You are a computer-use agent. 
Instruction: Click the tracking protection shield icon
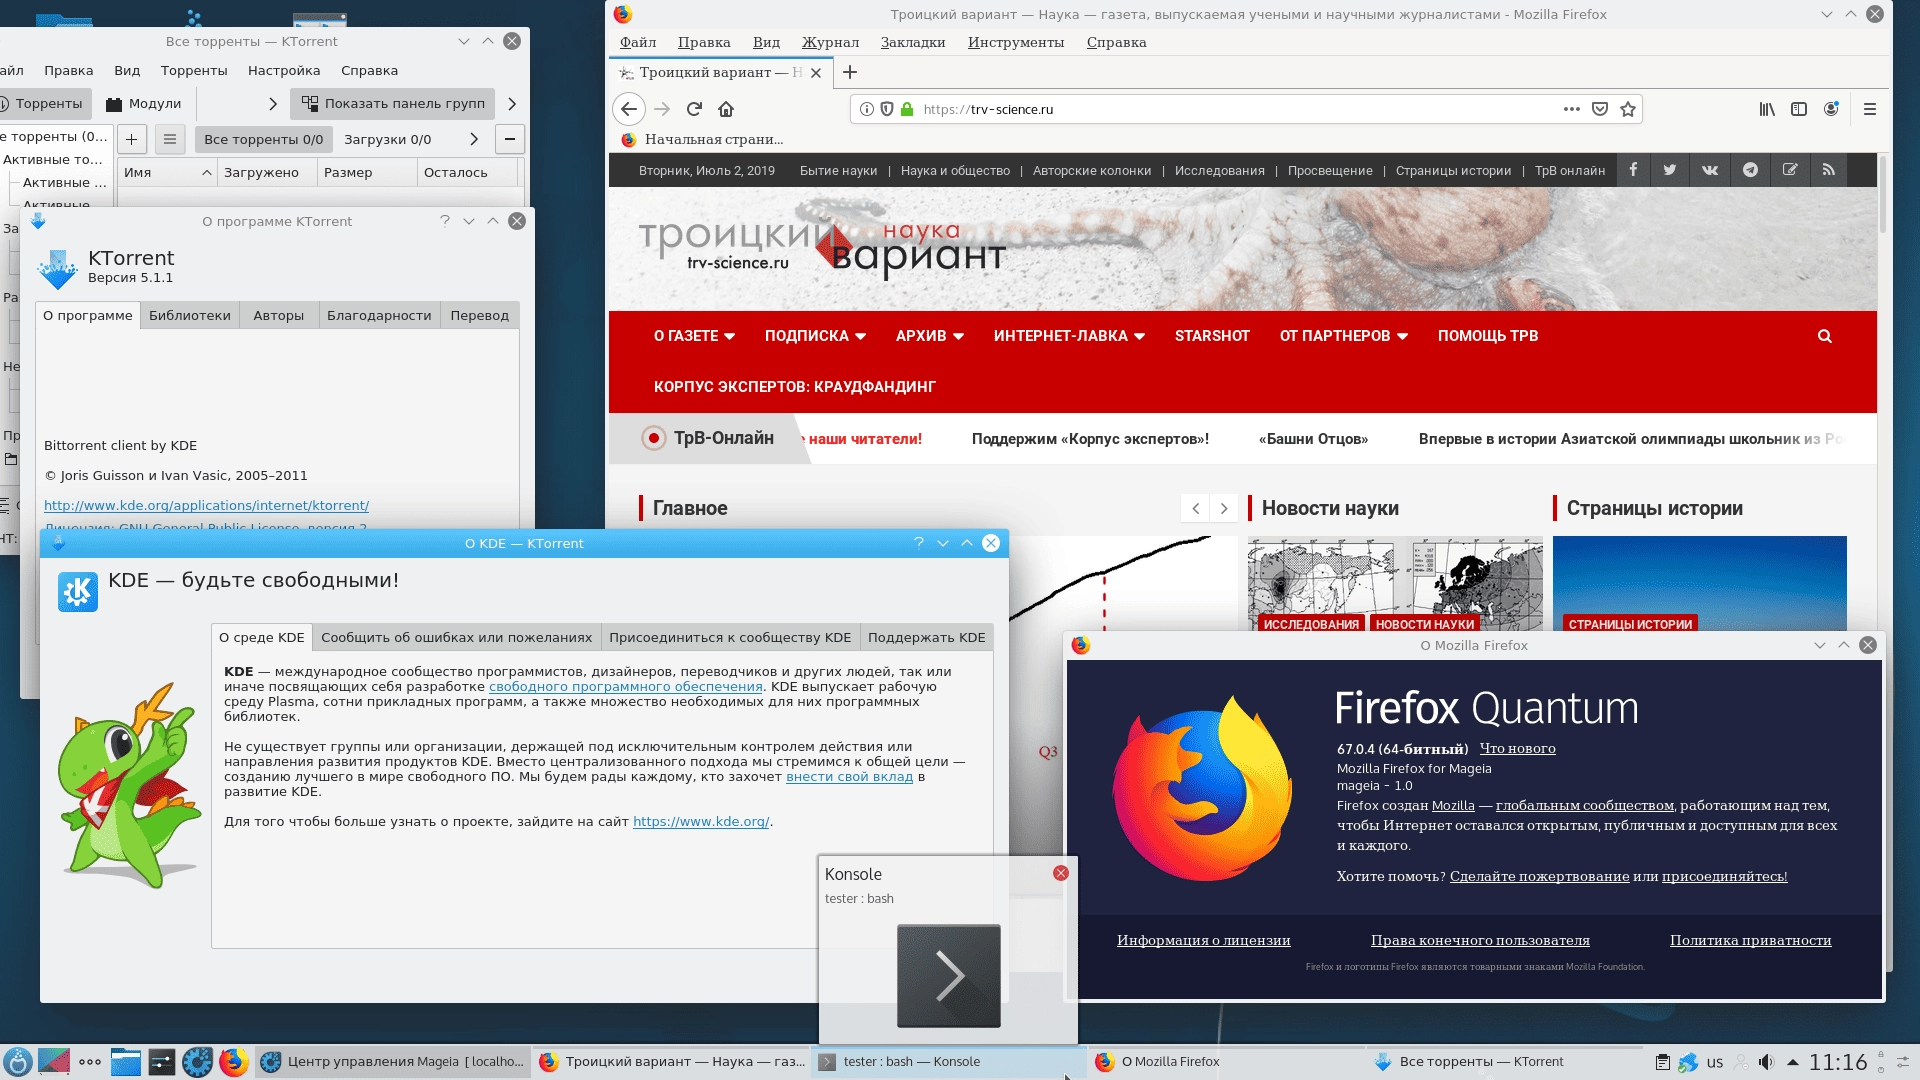point(886,109)
